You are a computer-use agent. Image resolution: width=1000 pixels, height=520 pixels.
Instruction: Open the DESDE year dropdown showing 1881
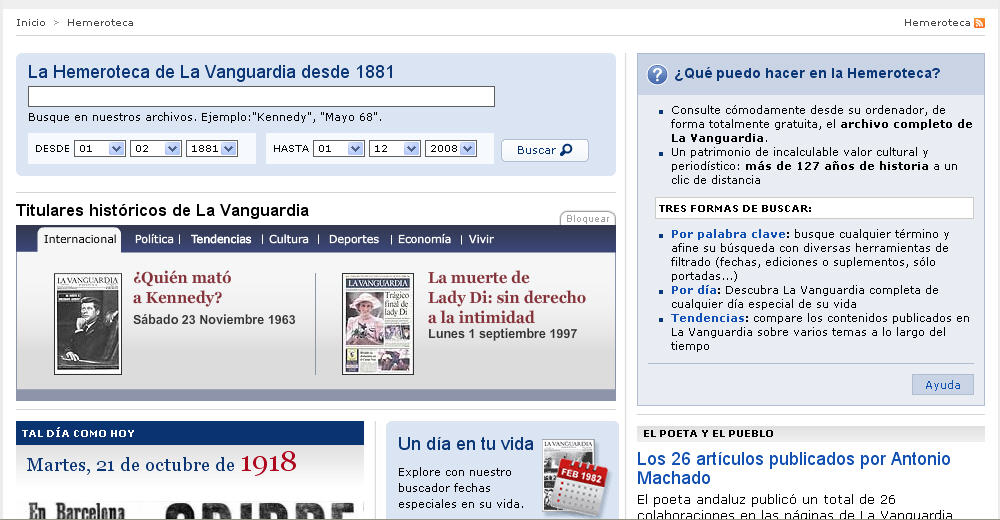(x=212, y=149)
